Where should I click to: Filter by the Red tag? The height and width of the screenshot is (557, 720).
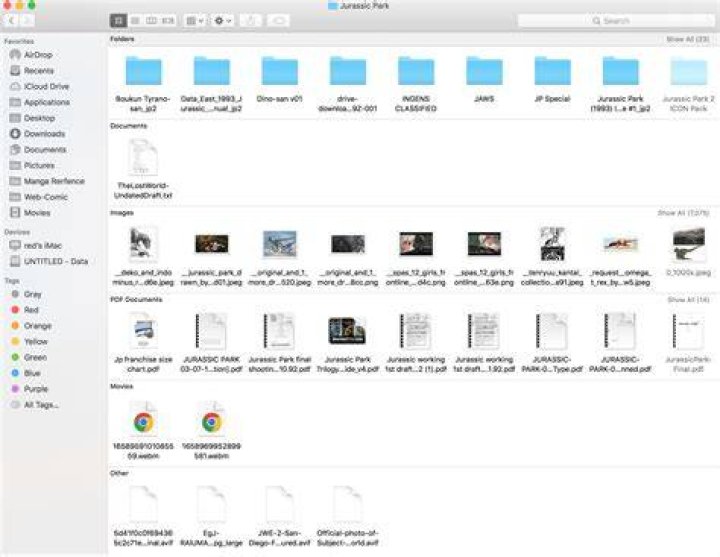coord(31,310)
